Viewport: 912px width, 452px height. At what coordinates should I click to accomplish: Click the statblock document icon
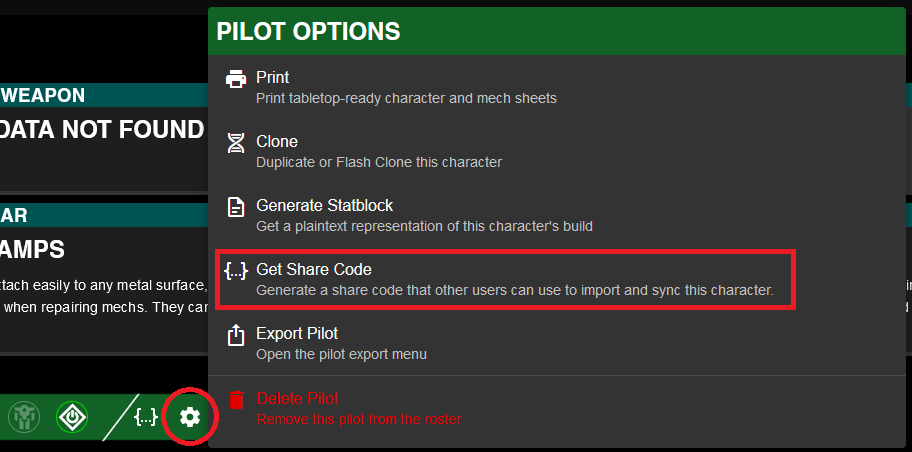[x=236, y=206]
